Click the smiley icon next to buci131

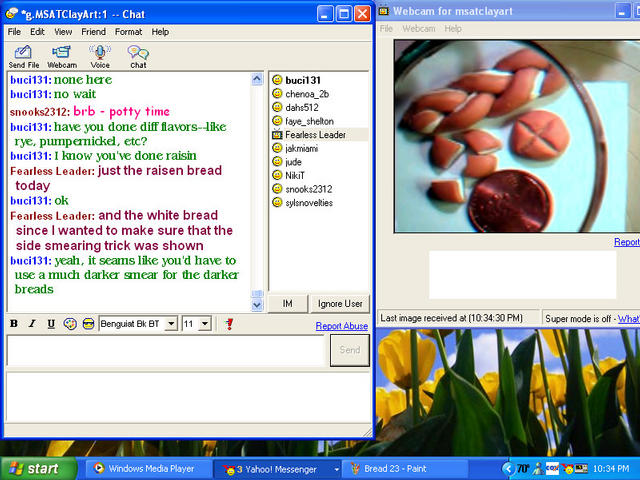pyautogui.click(x=277, y=80)
